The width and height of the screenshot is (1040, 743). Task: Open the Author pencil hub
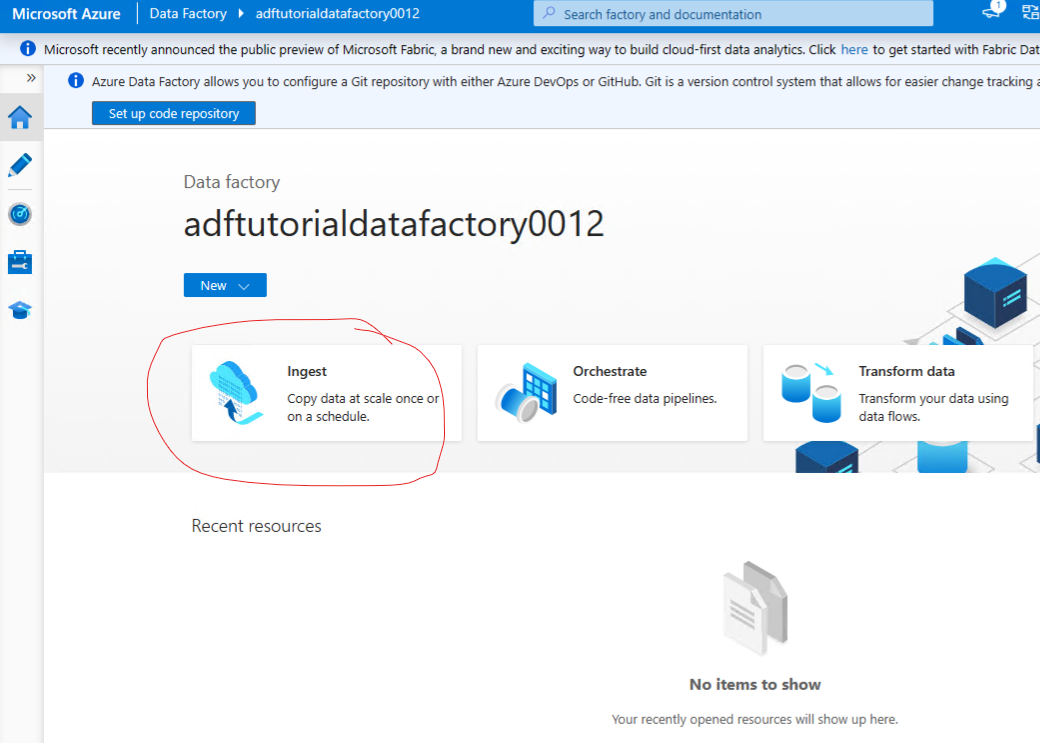(20, 165)
